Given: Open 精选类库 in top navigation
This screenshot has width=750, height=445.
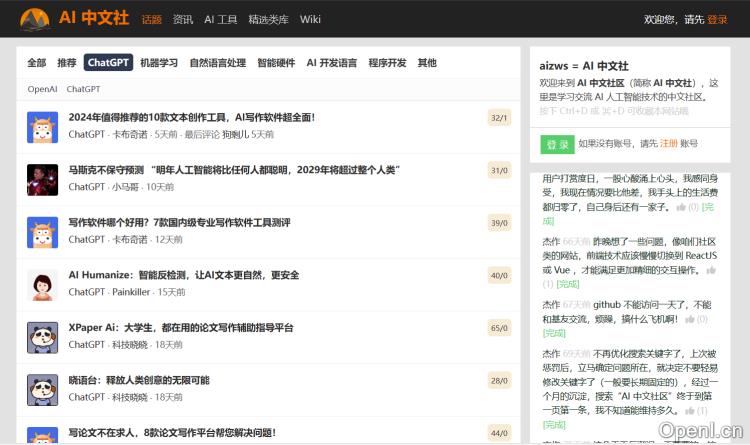Looking at the screenshot, I should (268, 20).
